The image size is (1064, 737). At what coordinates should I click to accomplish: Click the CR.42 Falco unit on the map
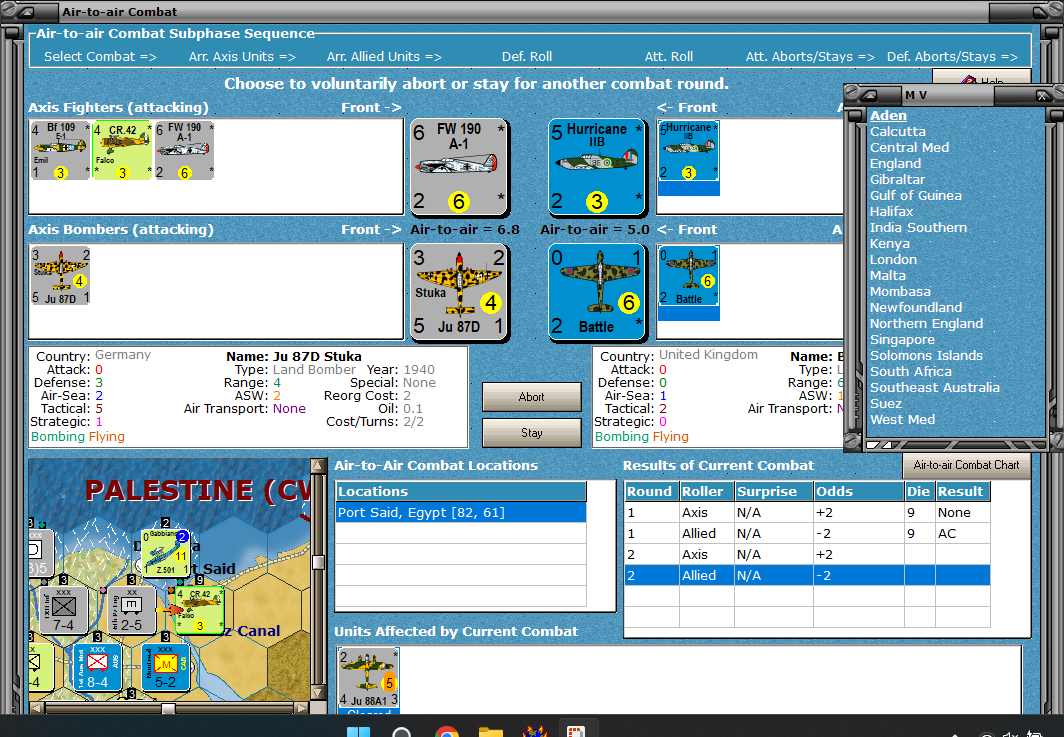pyautogui.click(x=200, y=611)
